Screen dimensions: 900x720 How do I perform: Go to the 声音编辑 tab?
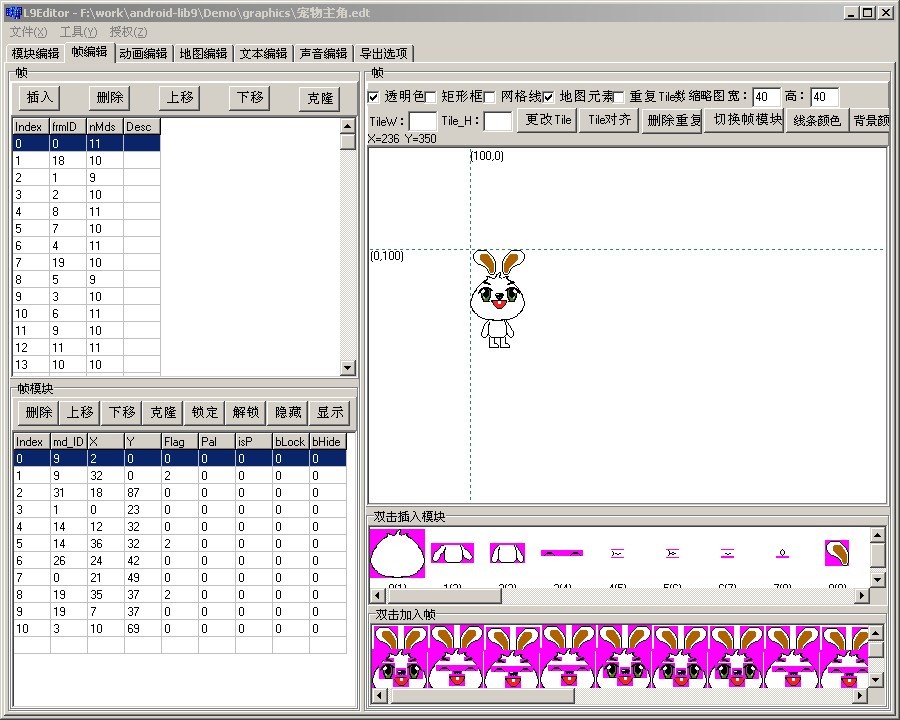[323, 53]
